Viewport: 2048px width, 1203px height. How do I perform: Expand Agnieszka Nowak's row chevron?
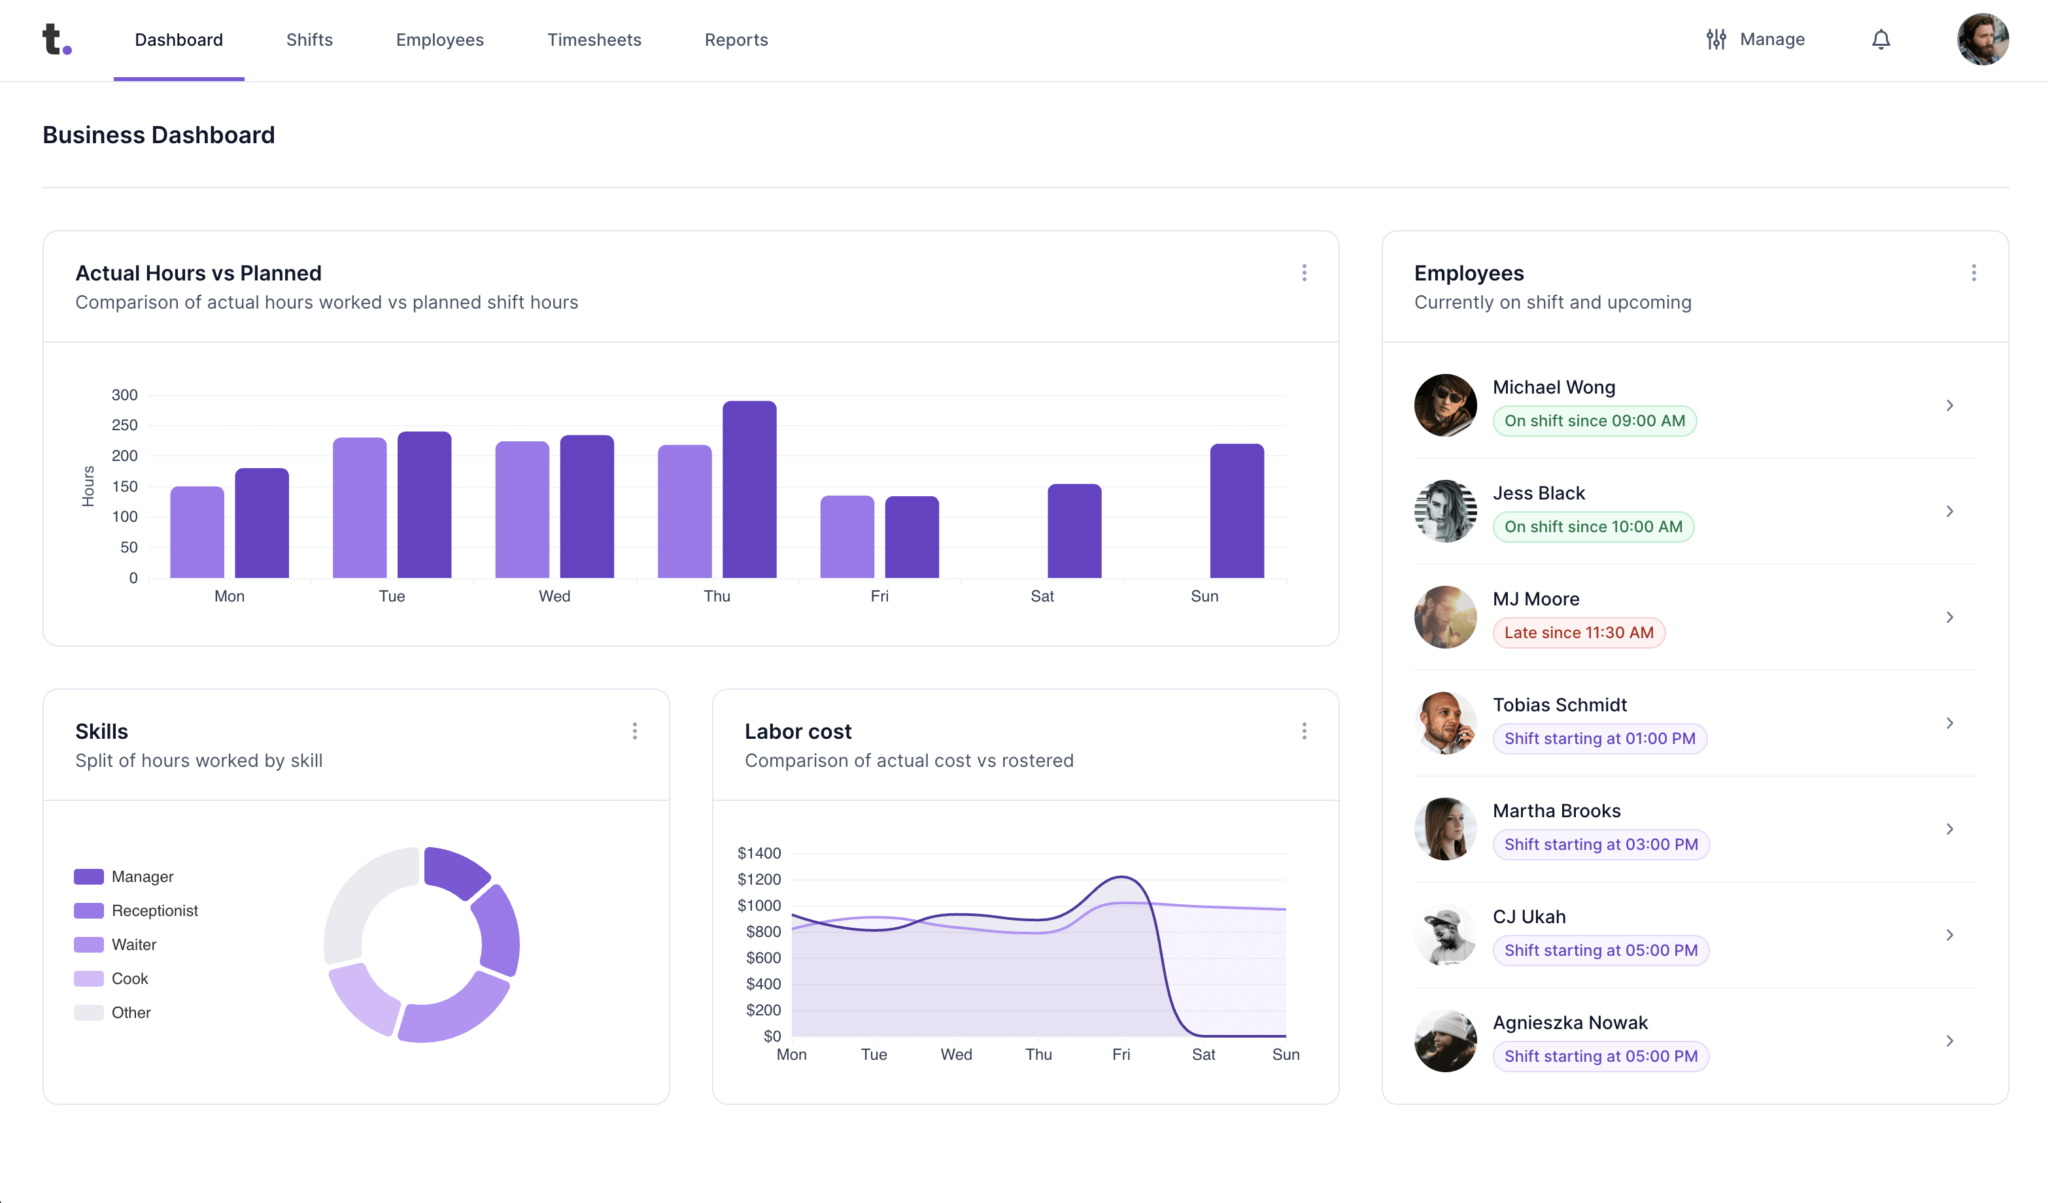(1949, 1041)
